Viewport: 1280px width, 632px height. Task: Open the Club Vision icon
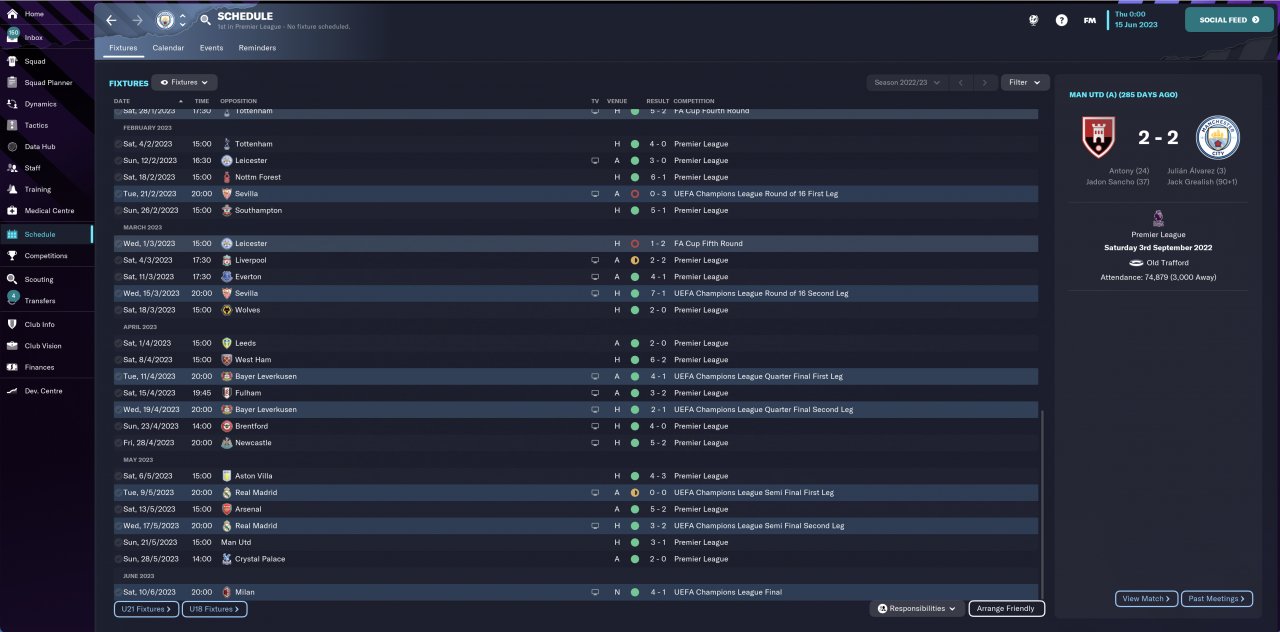(x=13, y=346)
